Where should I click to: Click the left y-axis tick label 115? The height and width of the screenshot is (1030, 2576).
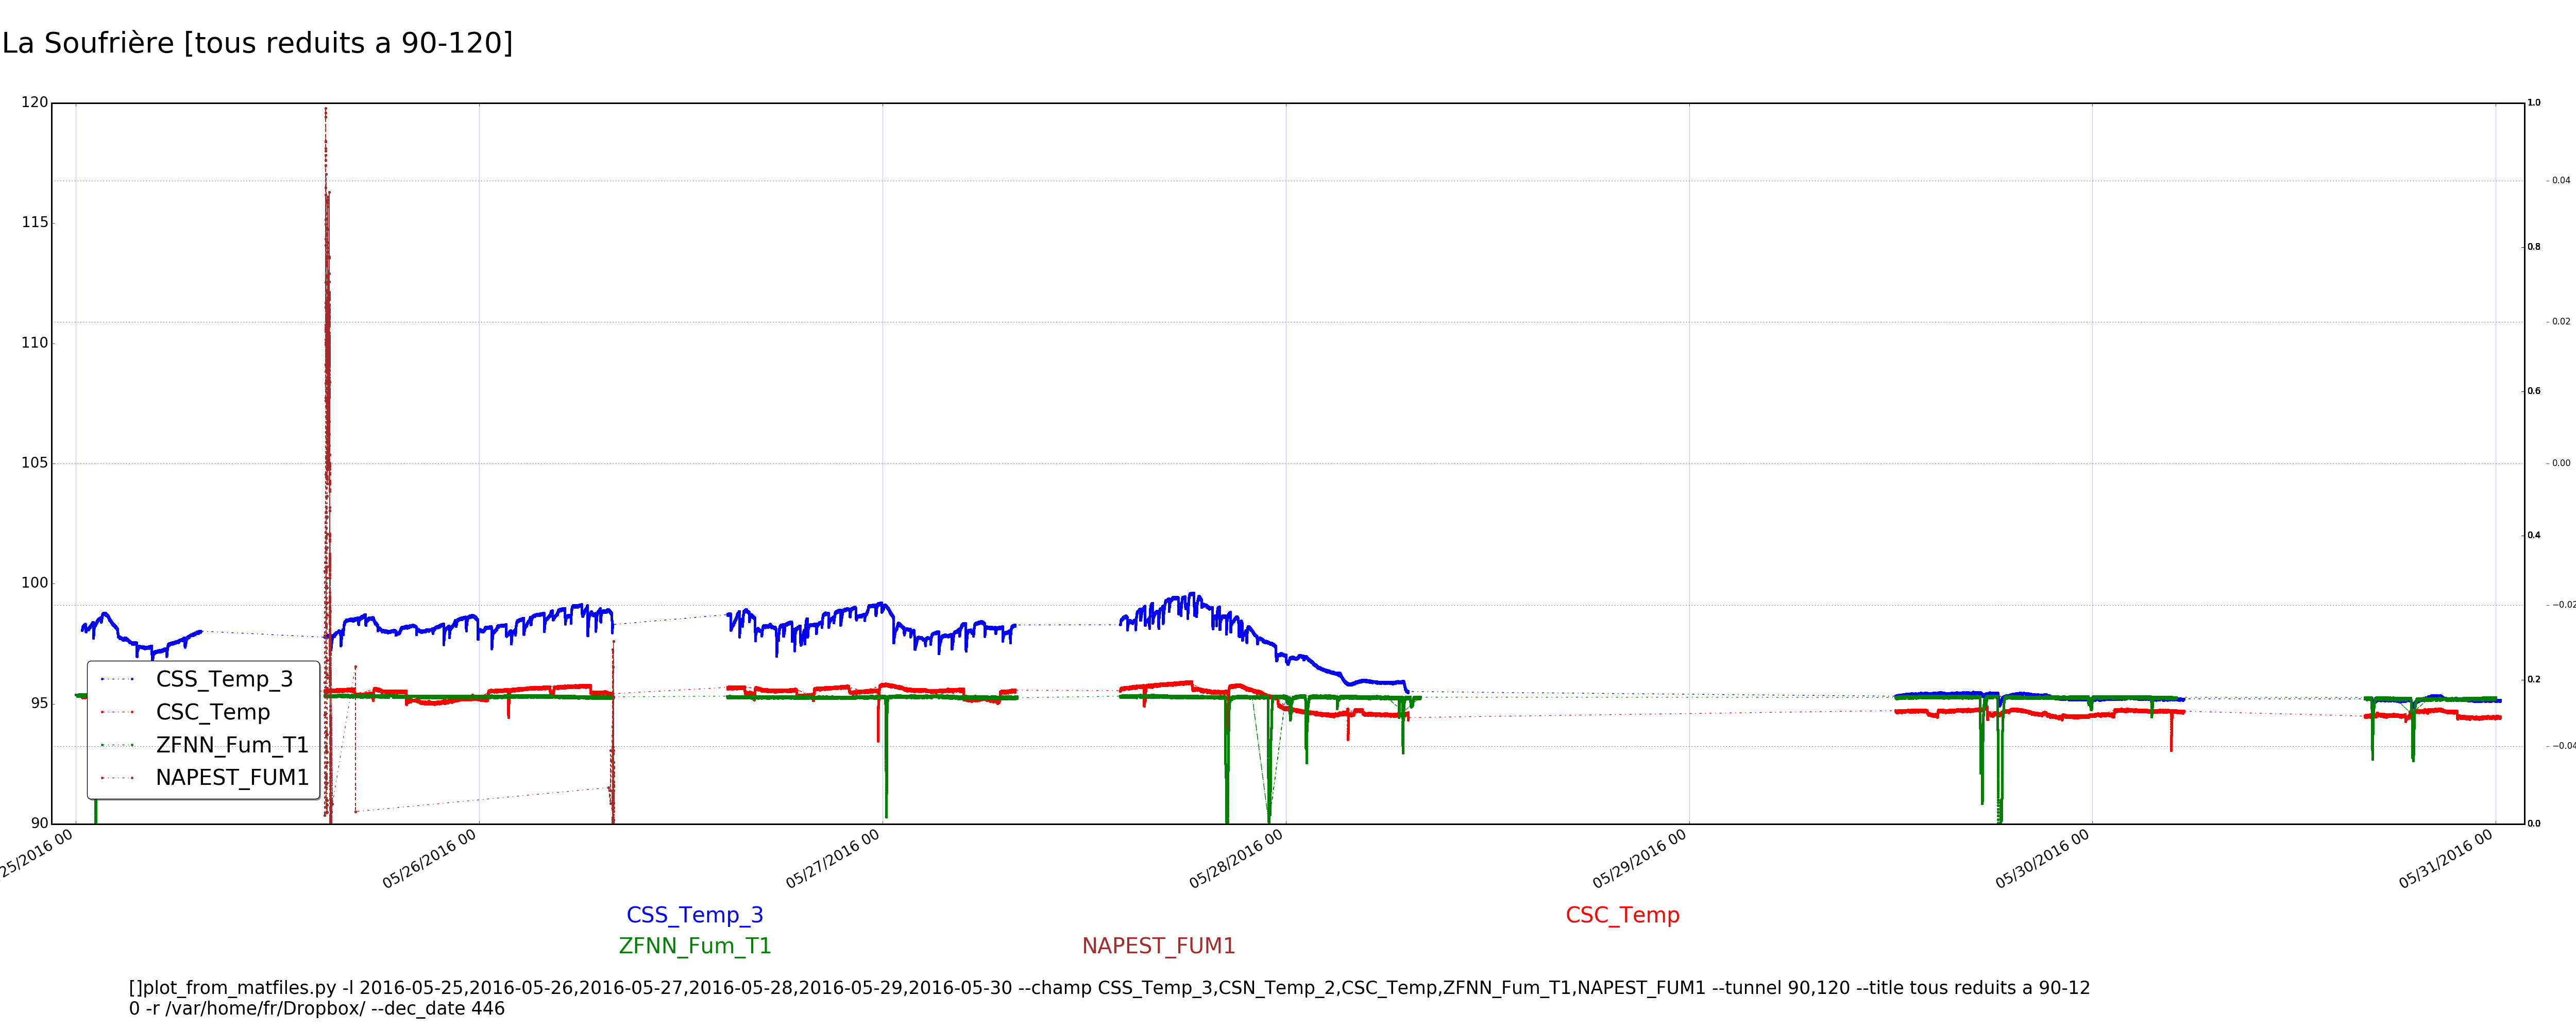(34, 222)
